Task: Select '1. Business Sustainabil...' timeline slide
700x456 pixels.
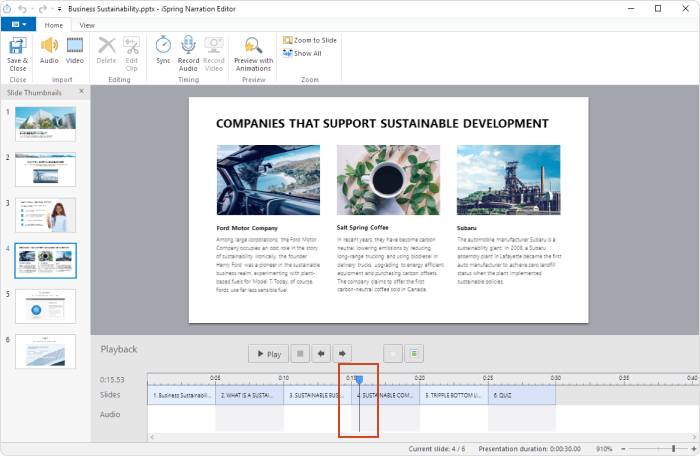Action: [x=182, y=396]
